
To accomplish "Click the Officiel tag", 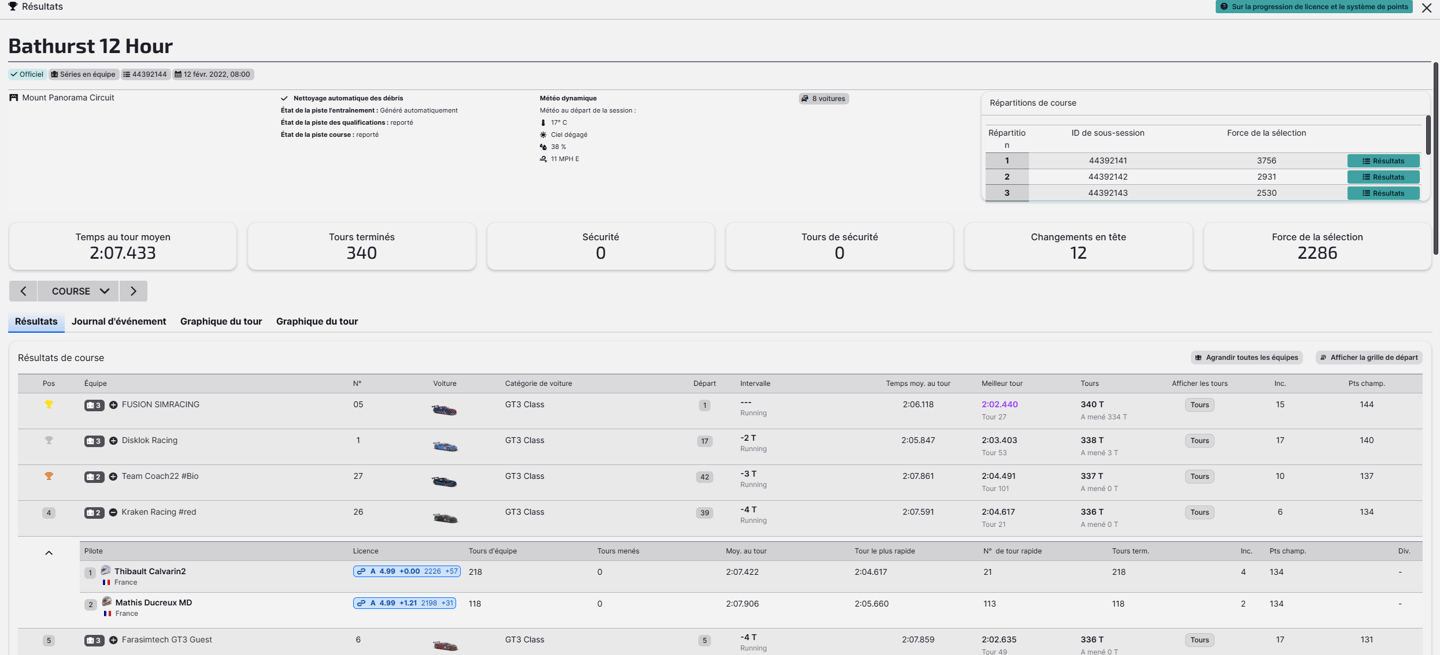I will 27,74.
